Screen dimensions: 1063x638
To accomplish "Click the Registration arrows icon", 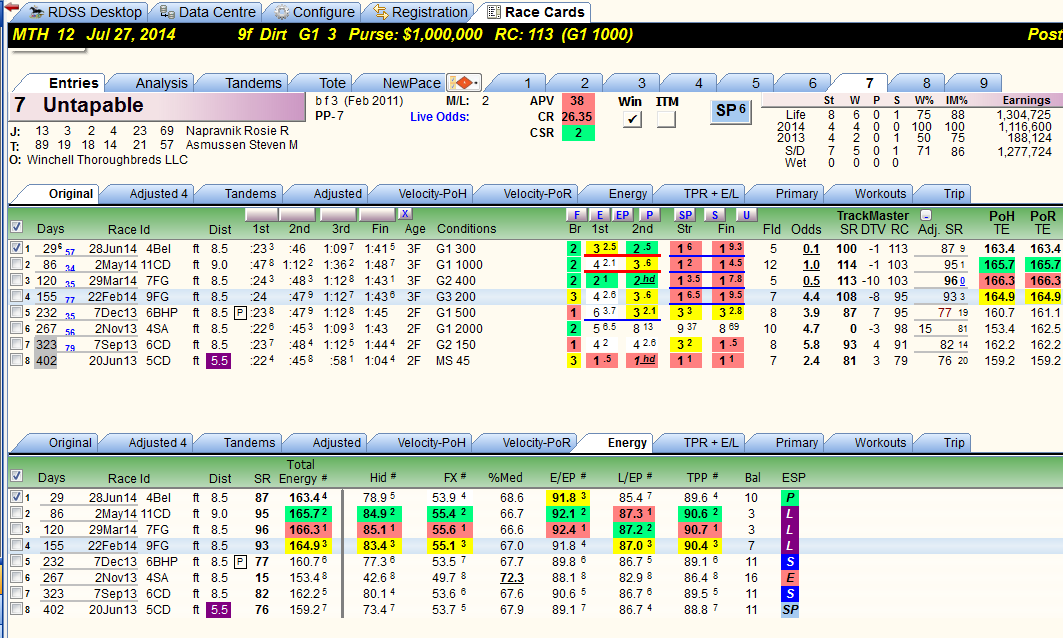I will tap(381, 12).
